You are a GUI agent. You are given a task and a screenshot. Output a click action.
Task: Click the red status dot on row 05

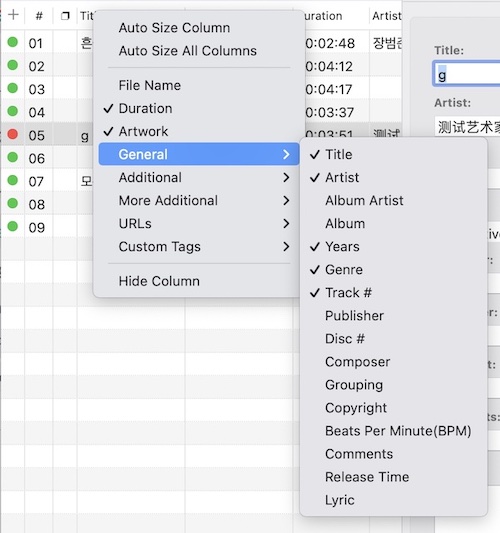pyautogui.click(x=13, y=134)
